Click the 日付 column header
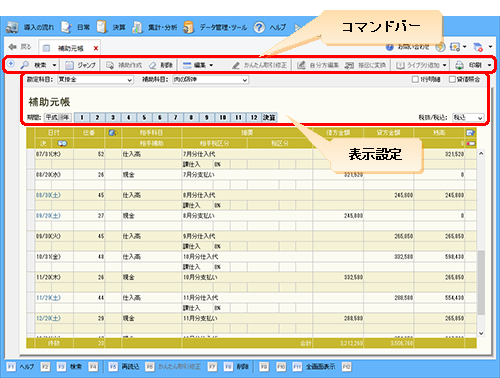Viewport: 500px width, 378px height. tap(54, 133)
